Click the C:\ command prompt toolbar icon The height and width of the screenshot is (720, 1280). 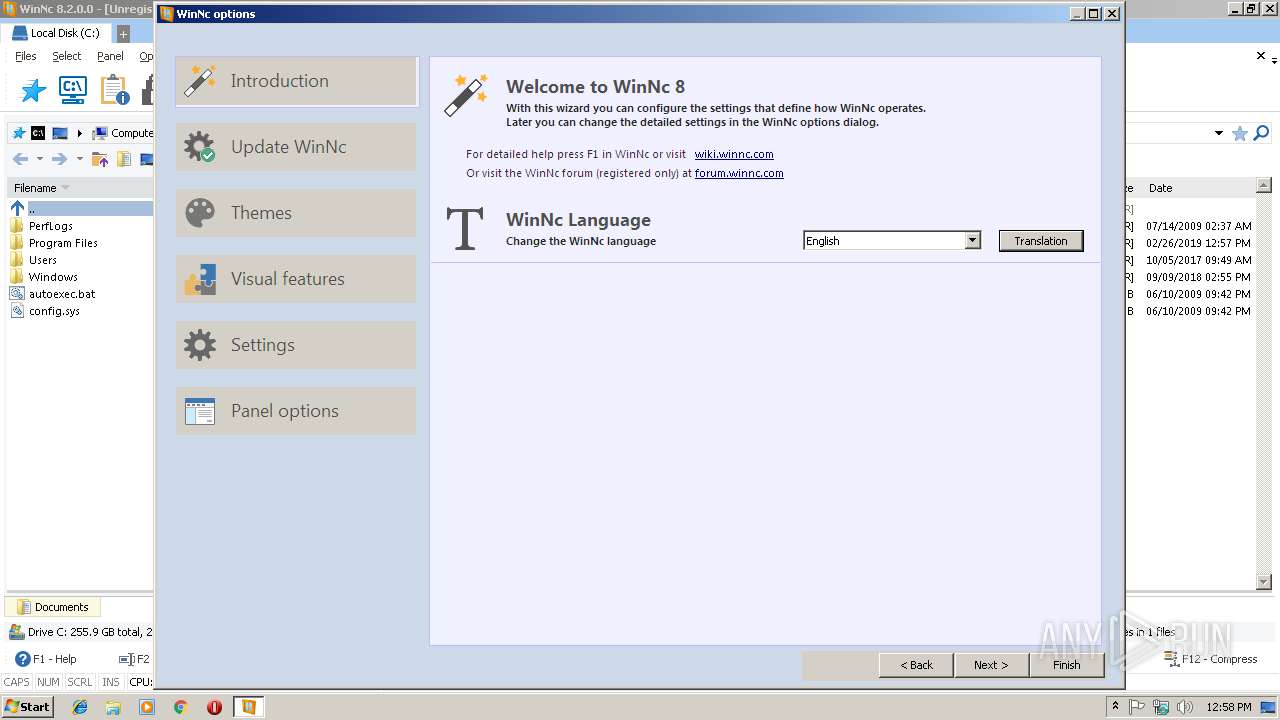tap(73, 91)
